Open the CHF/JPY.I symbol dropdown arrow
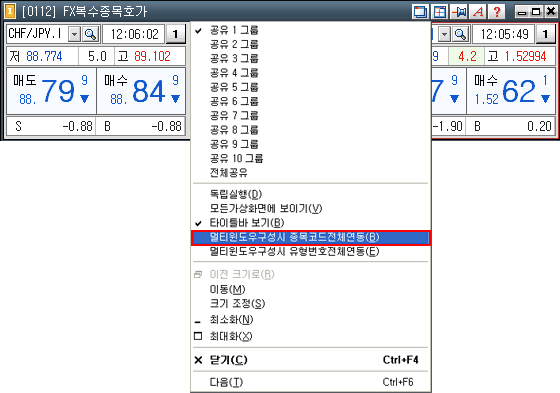Viewport: 560px width, 393px height. point(74,34)
